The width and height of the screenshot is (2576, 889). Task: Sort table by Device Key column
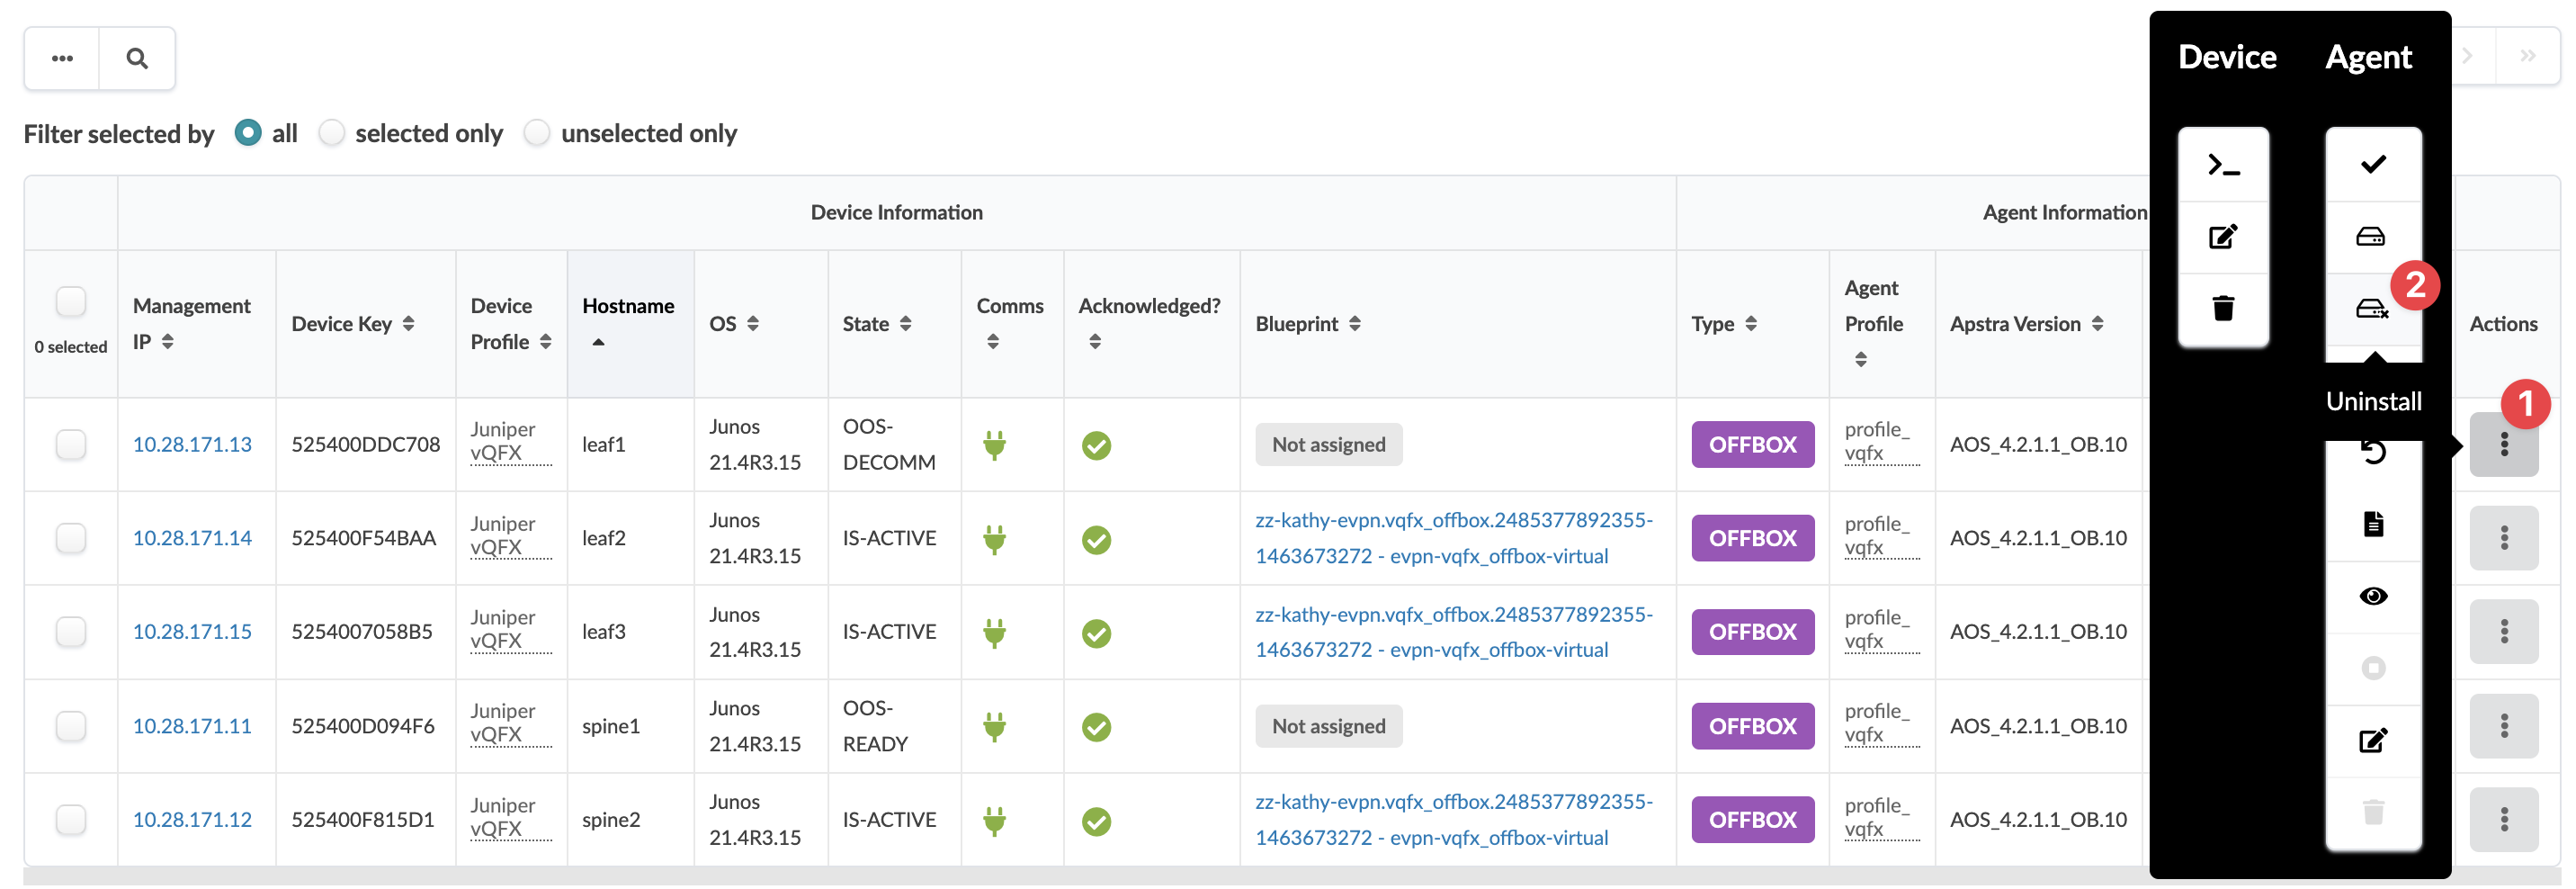tap(408, 324)
